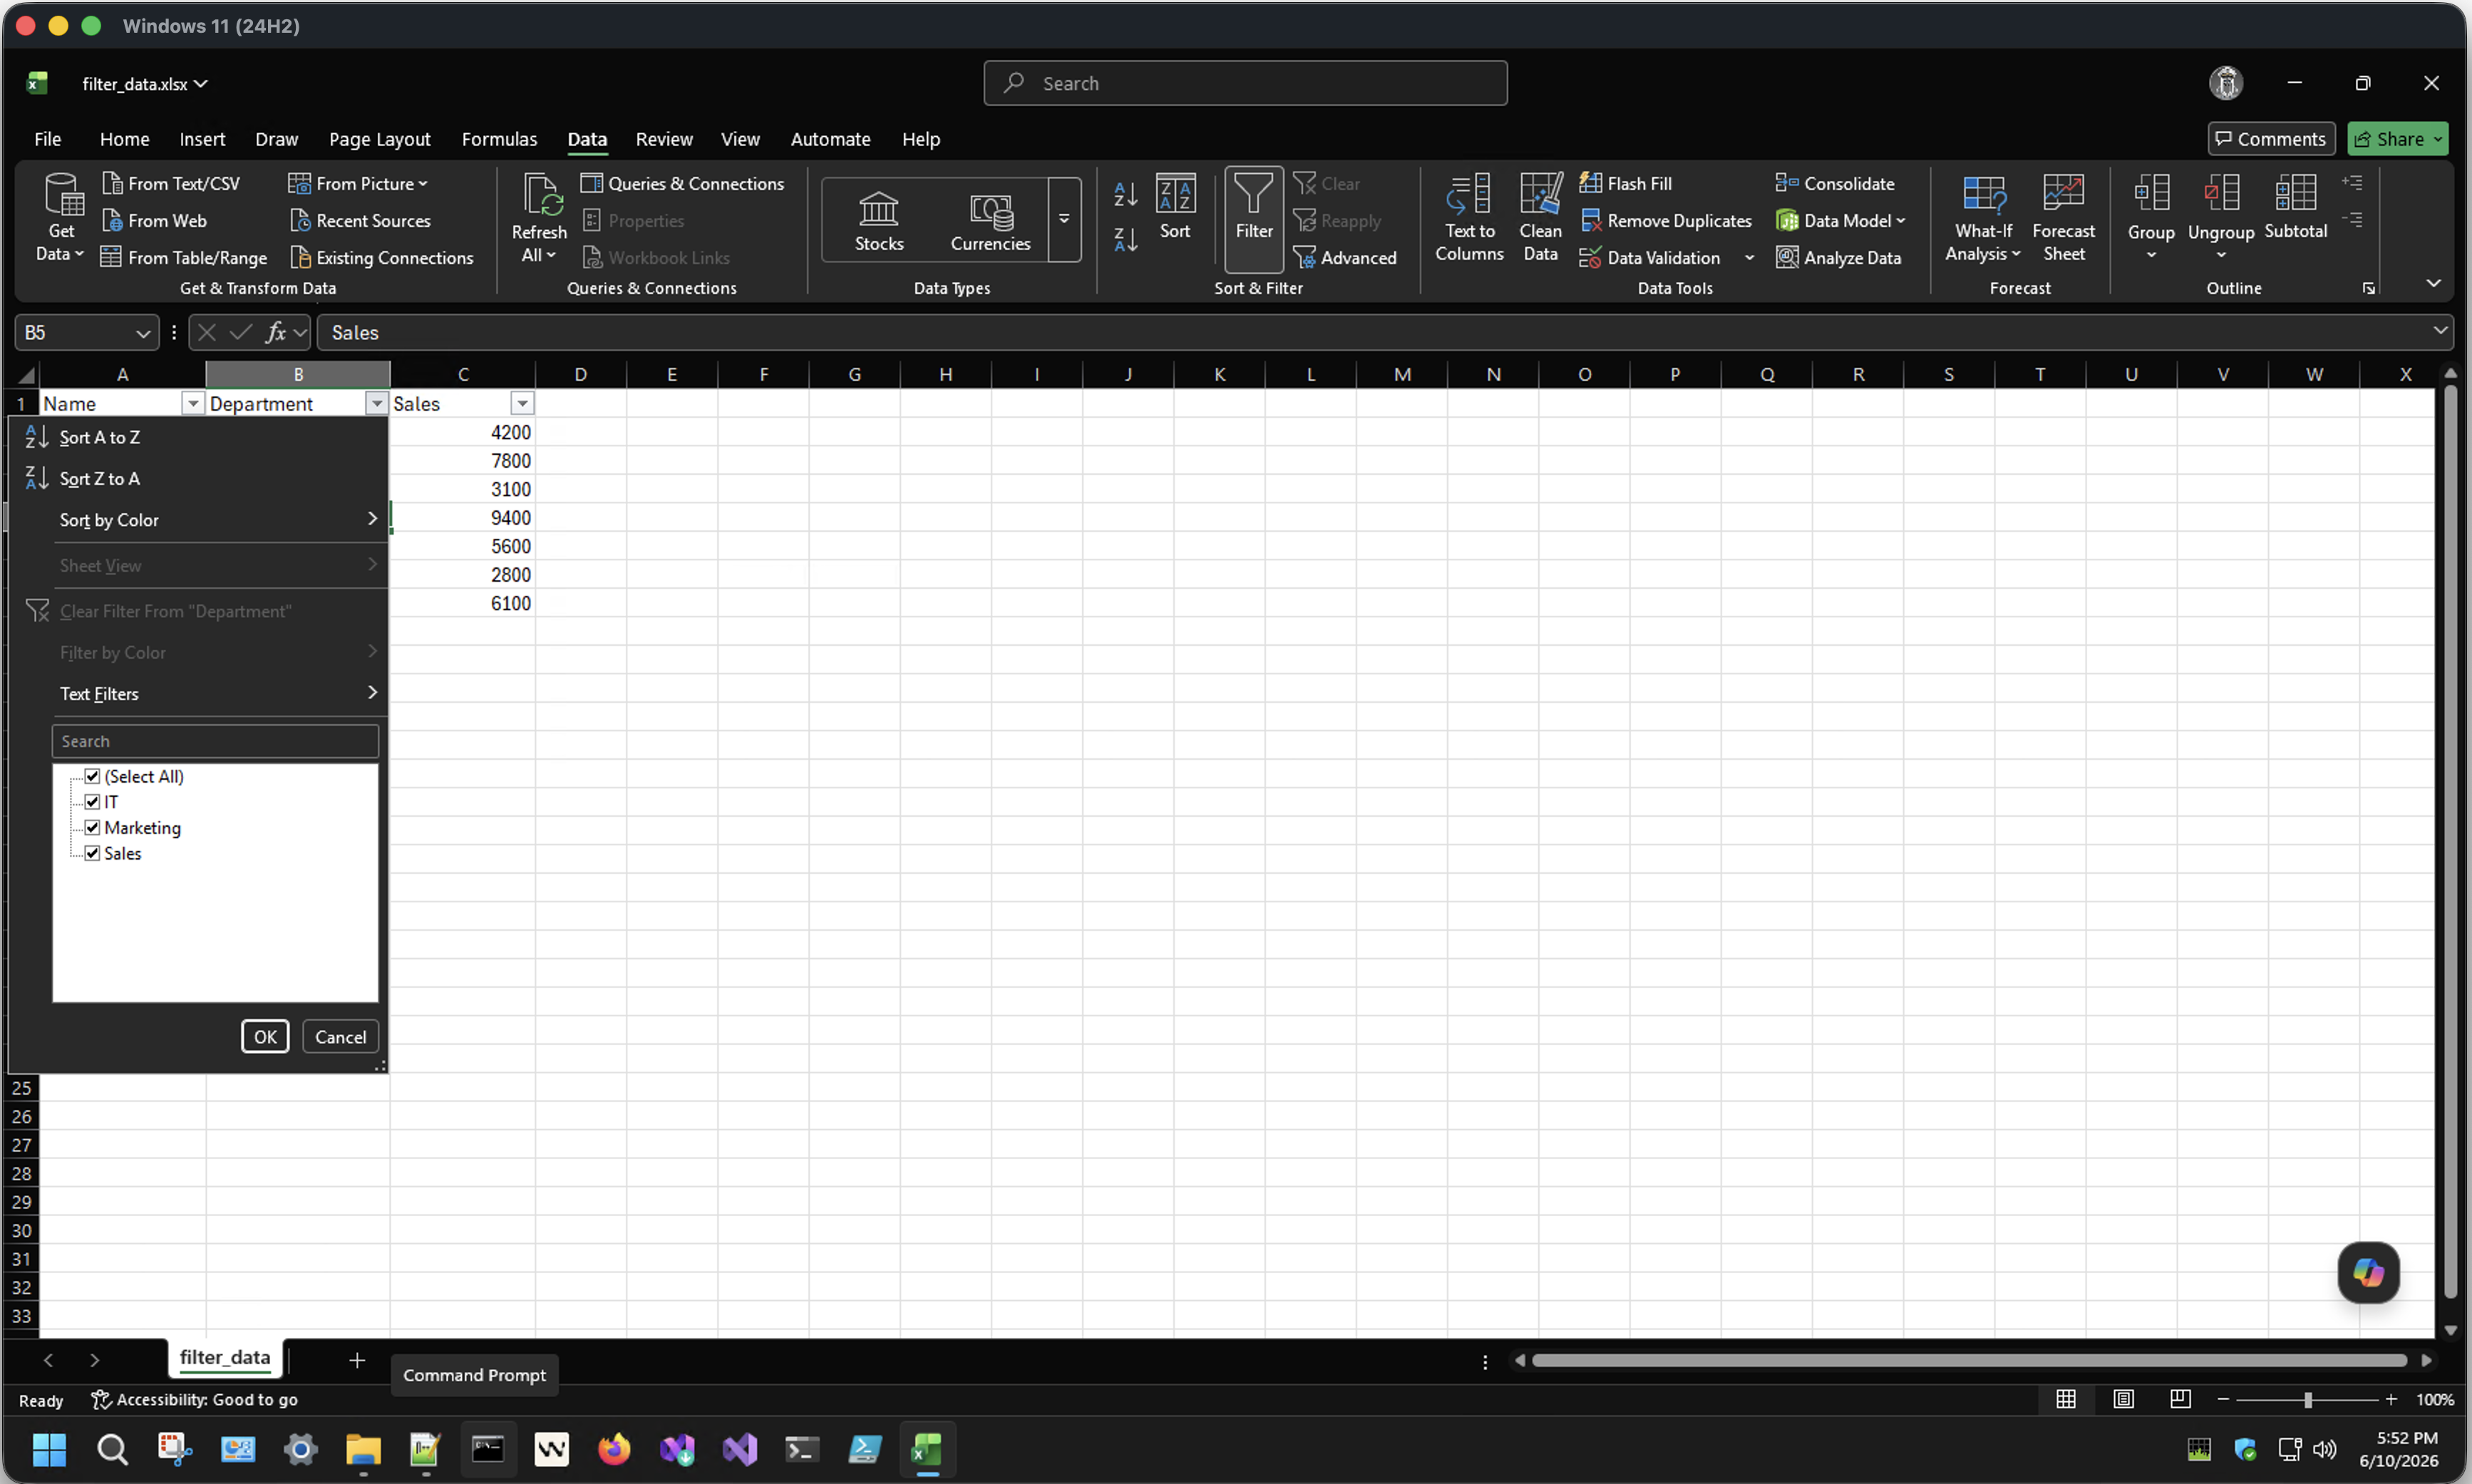Click the filter Search field

tap(215, 741)
